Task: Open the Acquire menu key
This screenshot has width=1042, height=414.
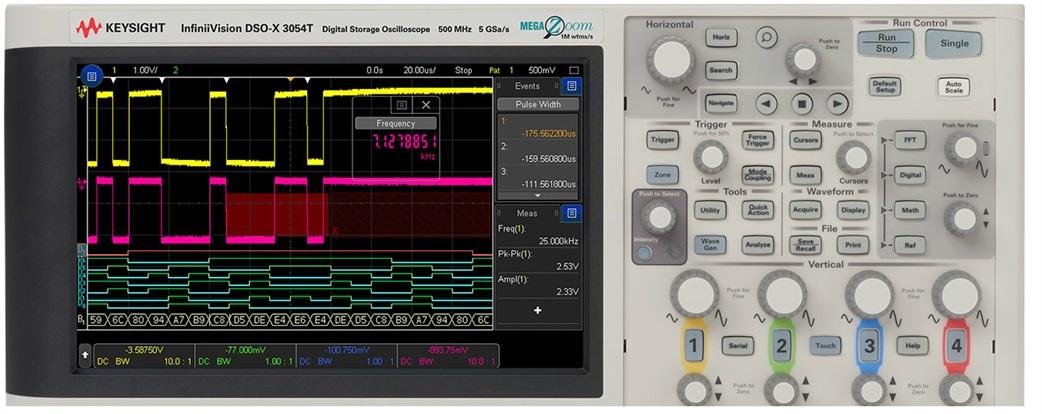Action: (x=805, y=210)
